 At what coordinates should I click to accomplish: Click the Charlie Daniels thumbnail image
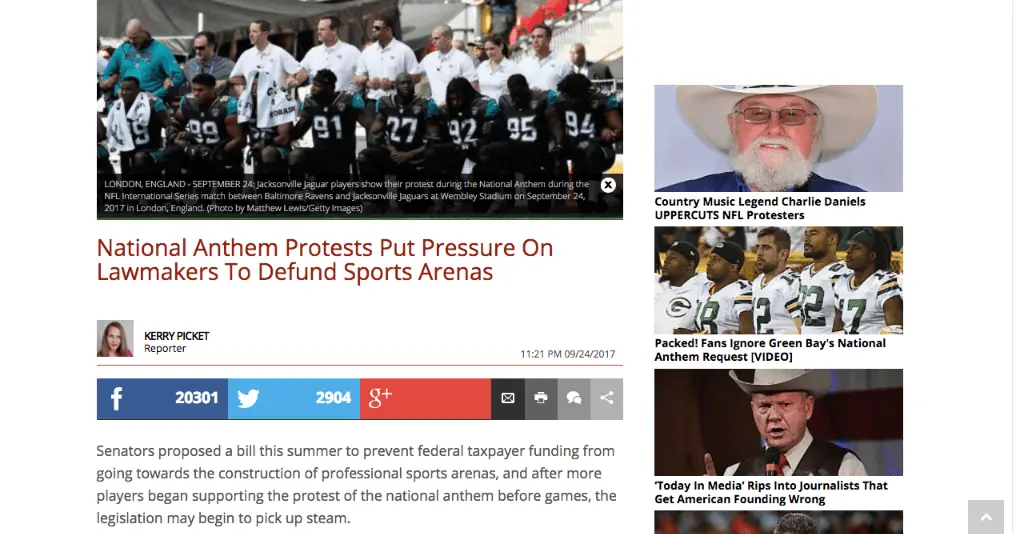click(779, 138)
